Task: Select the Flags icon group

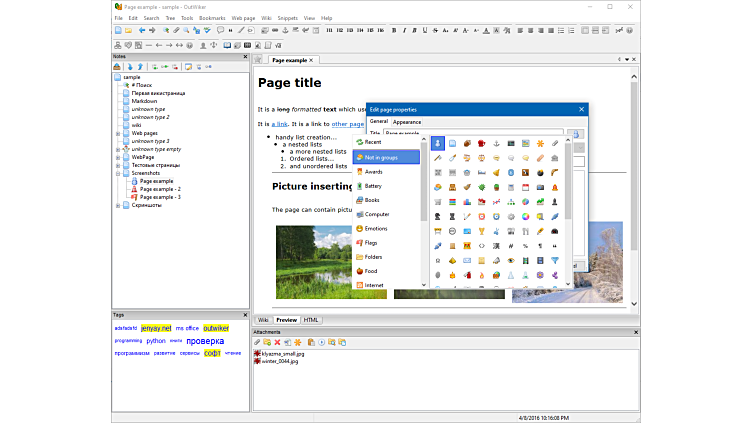Action: click(x=386, y=243)
